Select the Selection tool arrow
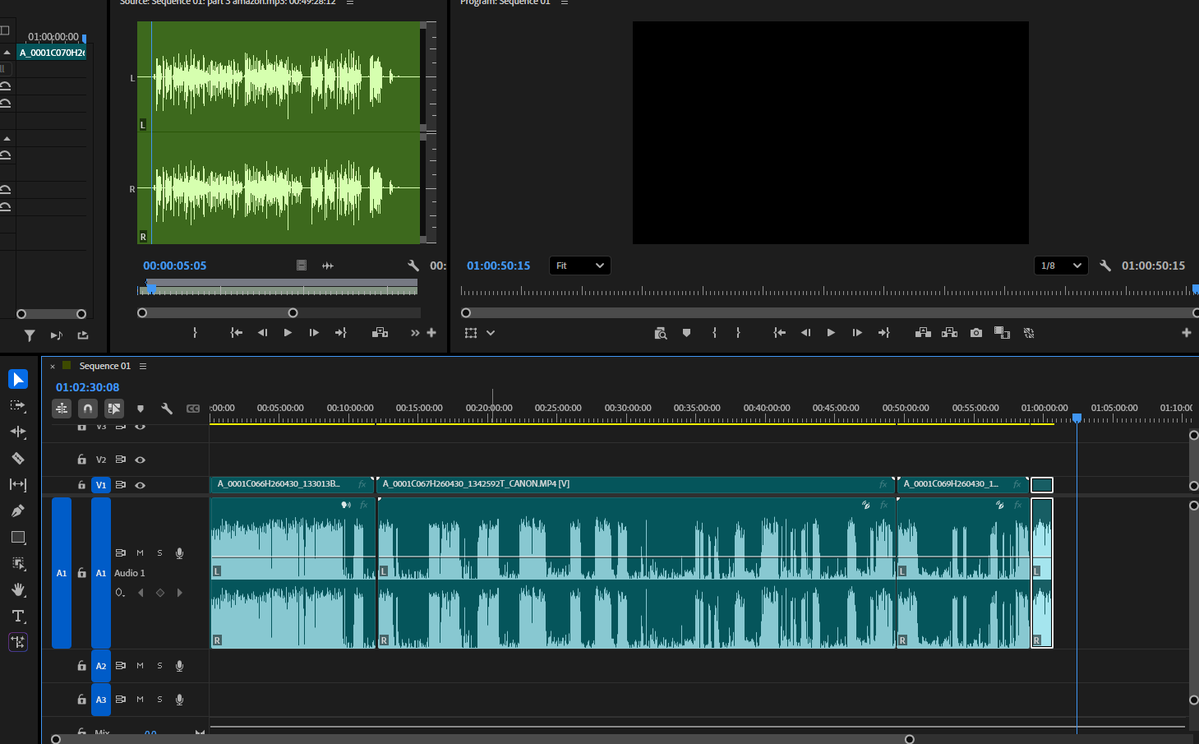Screen dimensions: 1199x744 (x=18, y=379)
